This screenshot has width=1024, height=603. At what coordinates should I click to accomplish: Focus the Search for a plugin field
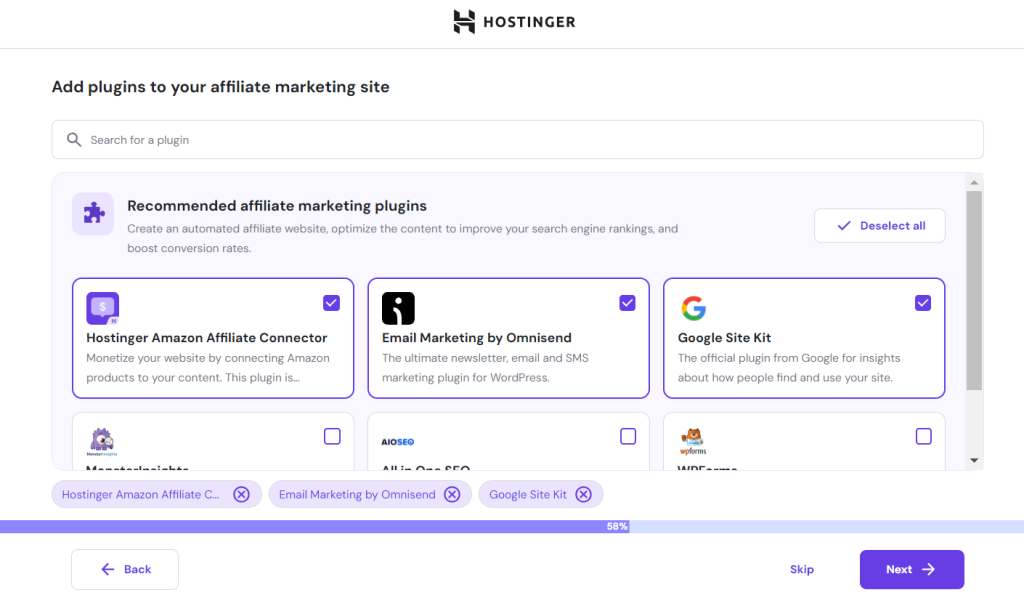pyautogui.click(x=517, y=140)
